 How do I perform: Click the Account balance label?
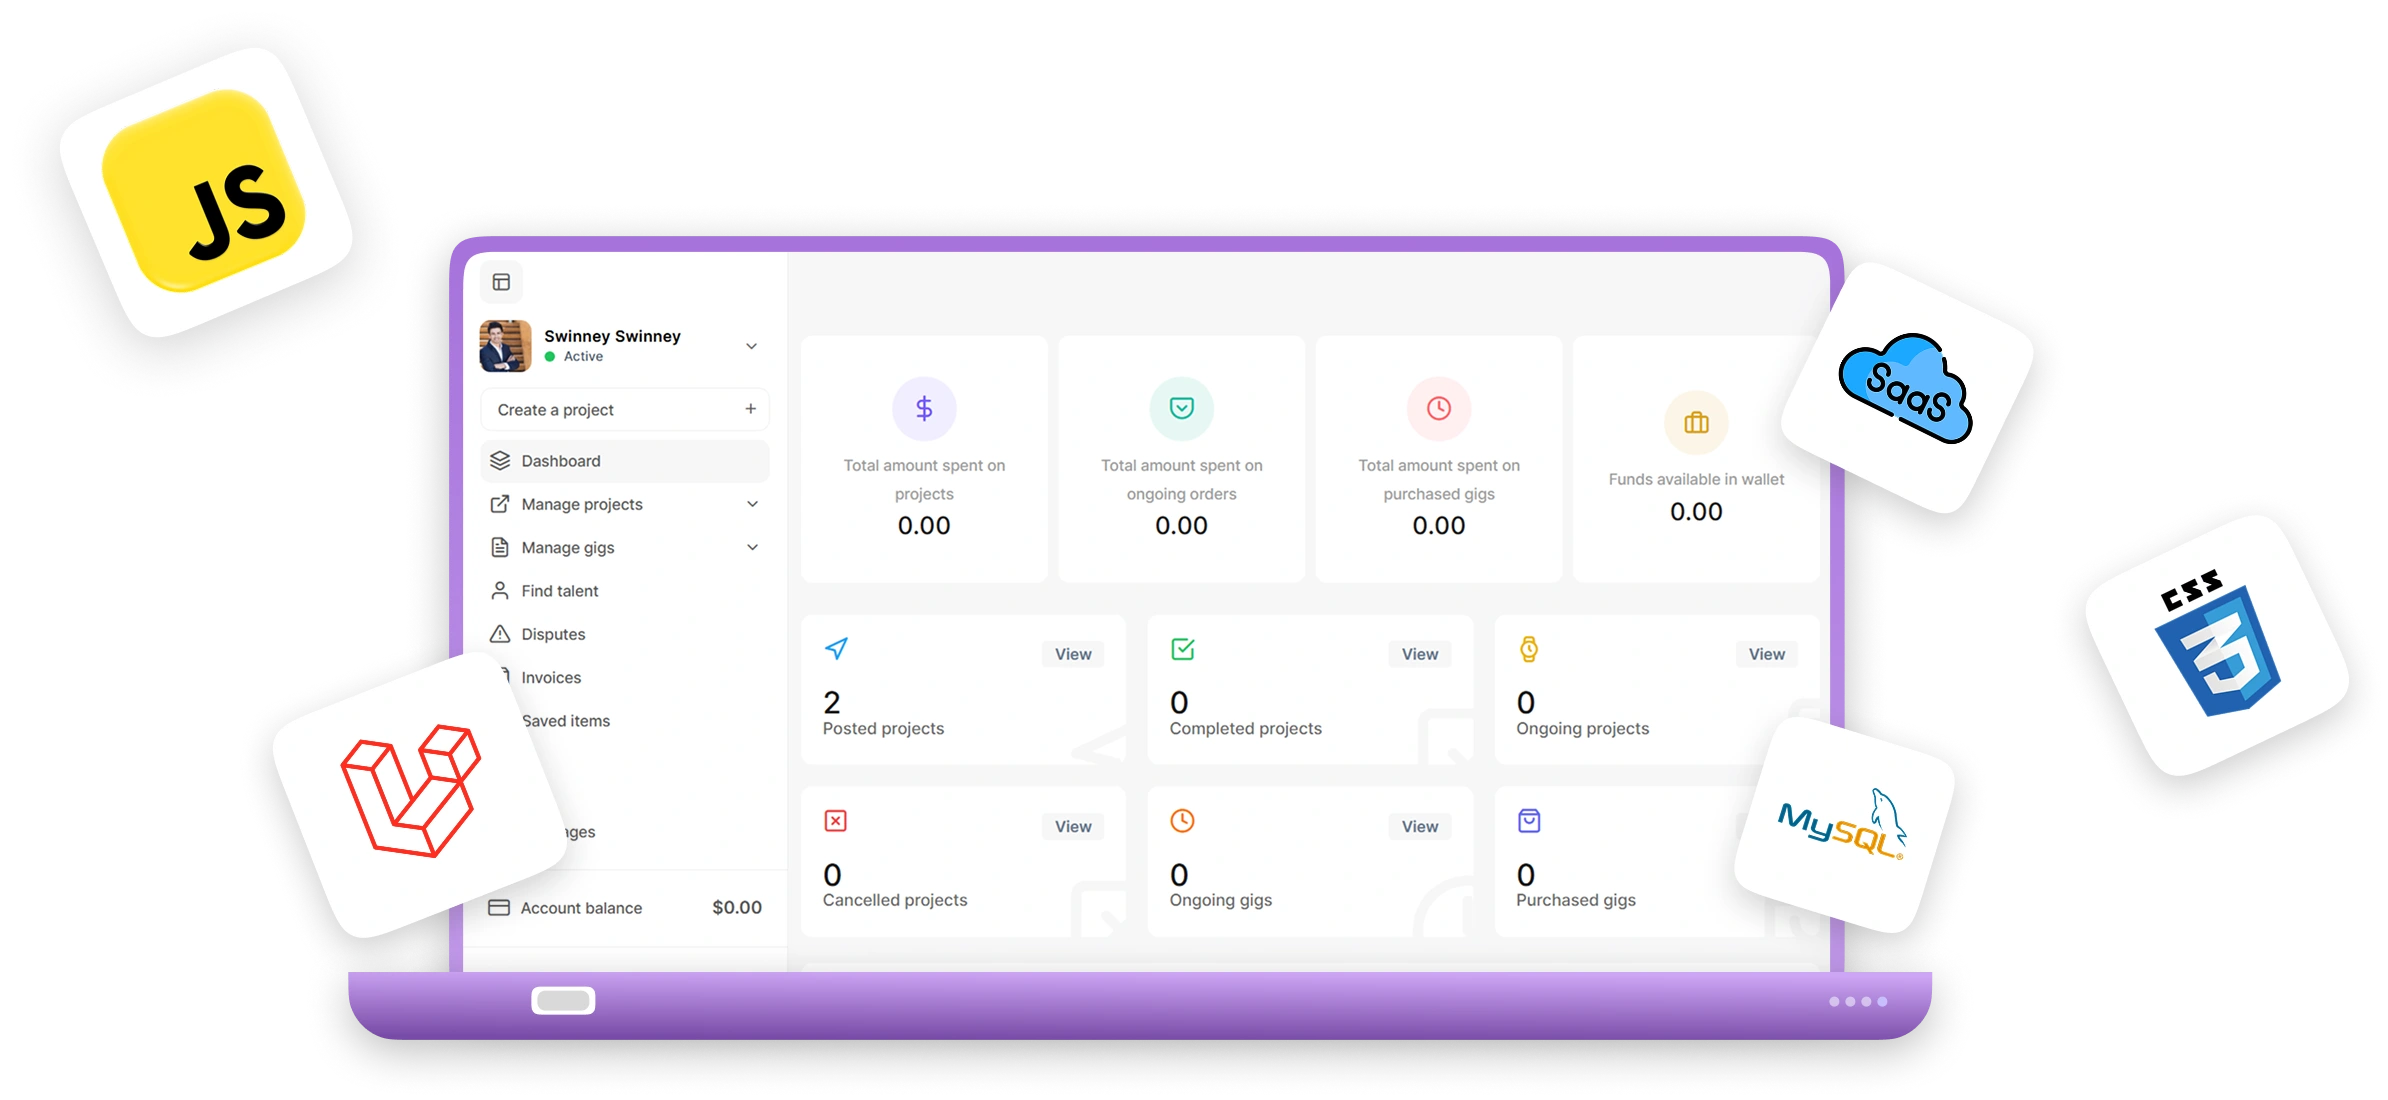pos(581,908)
